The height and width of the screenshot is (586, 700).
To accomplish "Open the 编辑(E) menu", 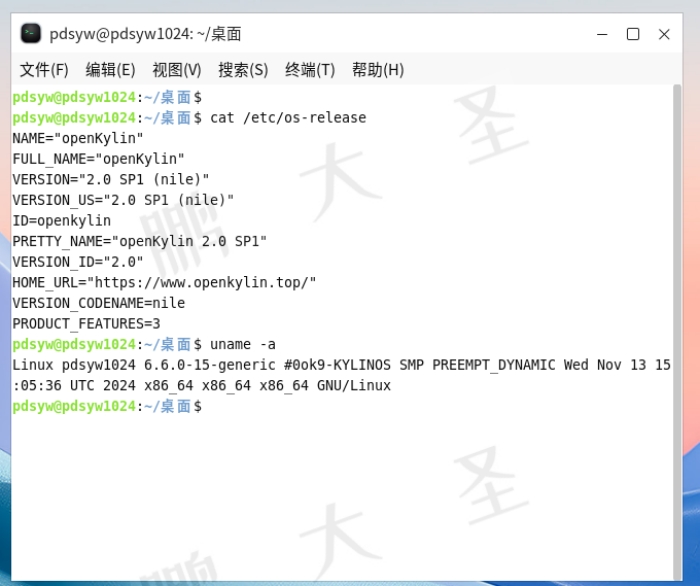I will coord(110,70).
